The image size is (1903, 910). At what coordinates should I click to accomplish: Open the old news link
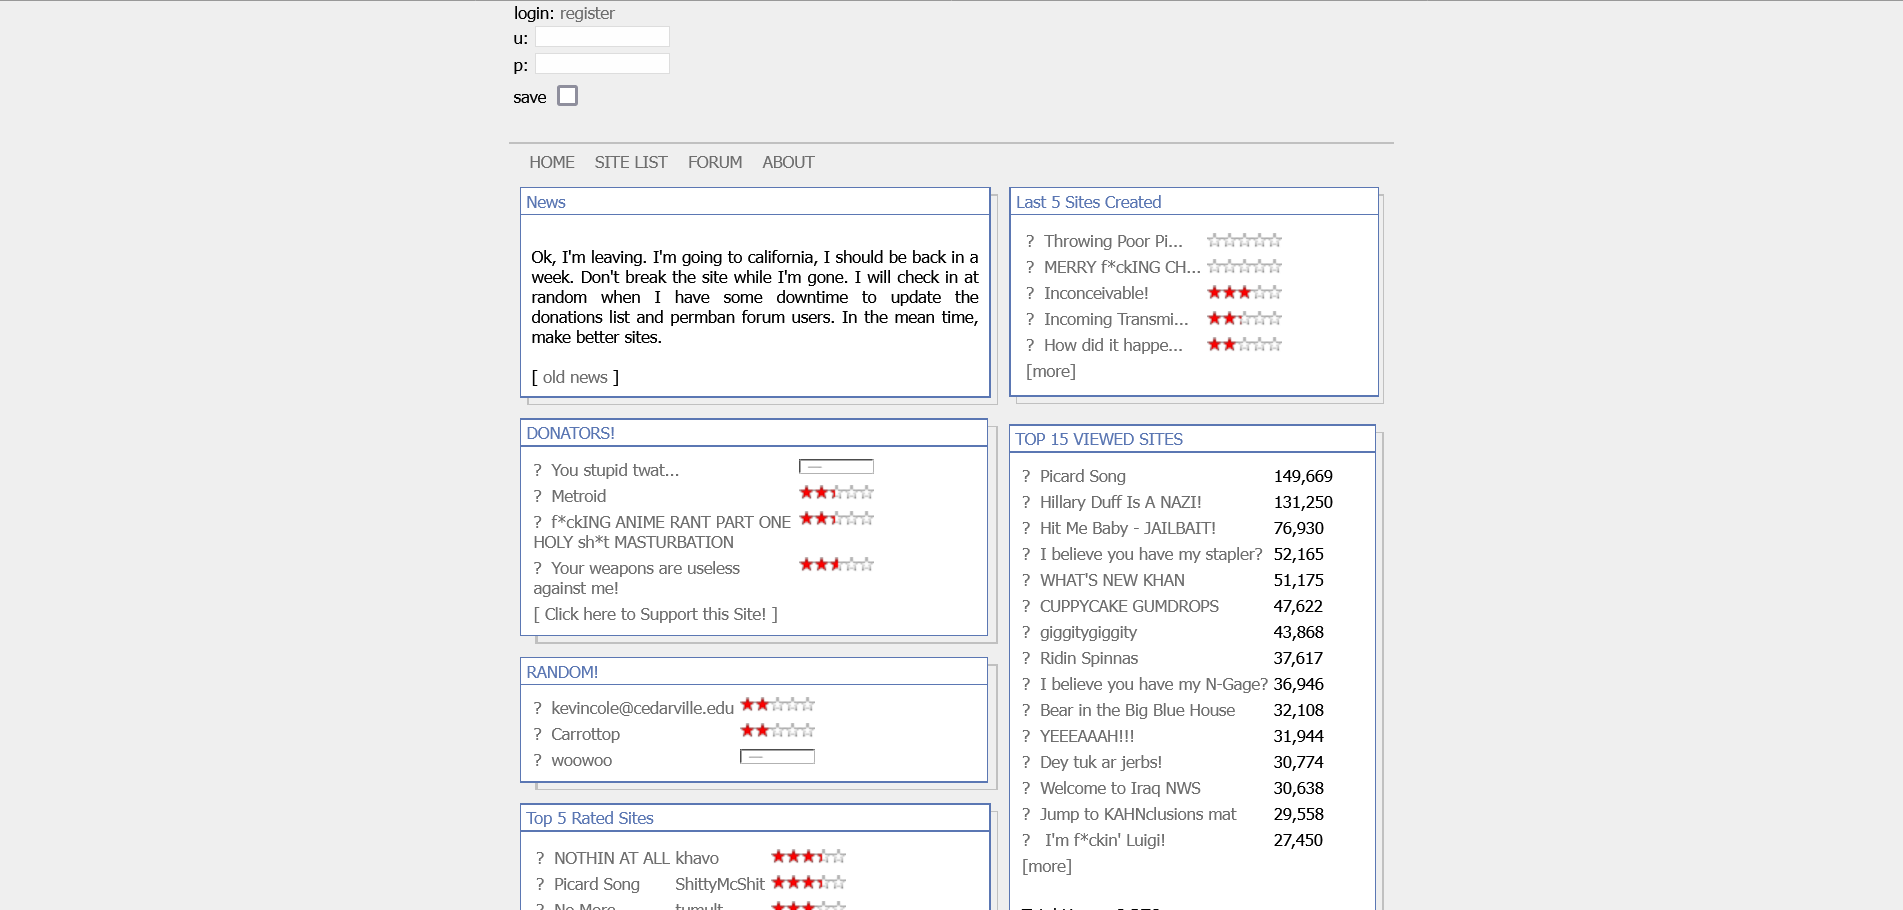(x=575, y=377)
